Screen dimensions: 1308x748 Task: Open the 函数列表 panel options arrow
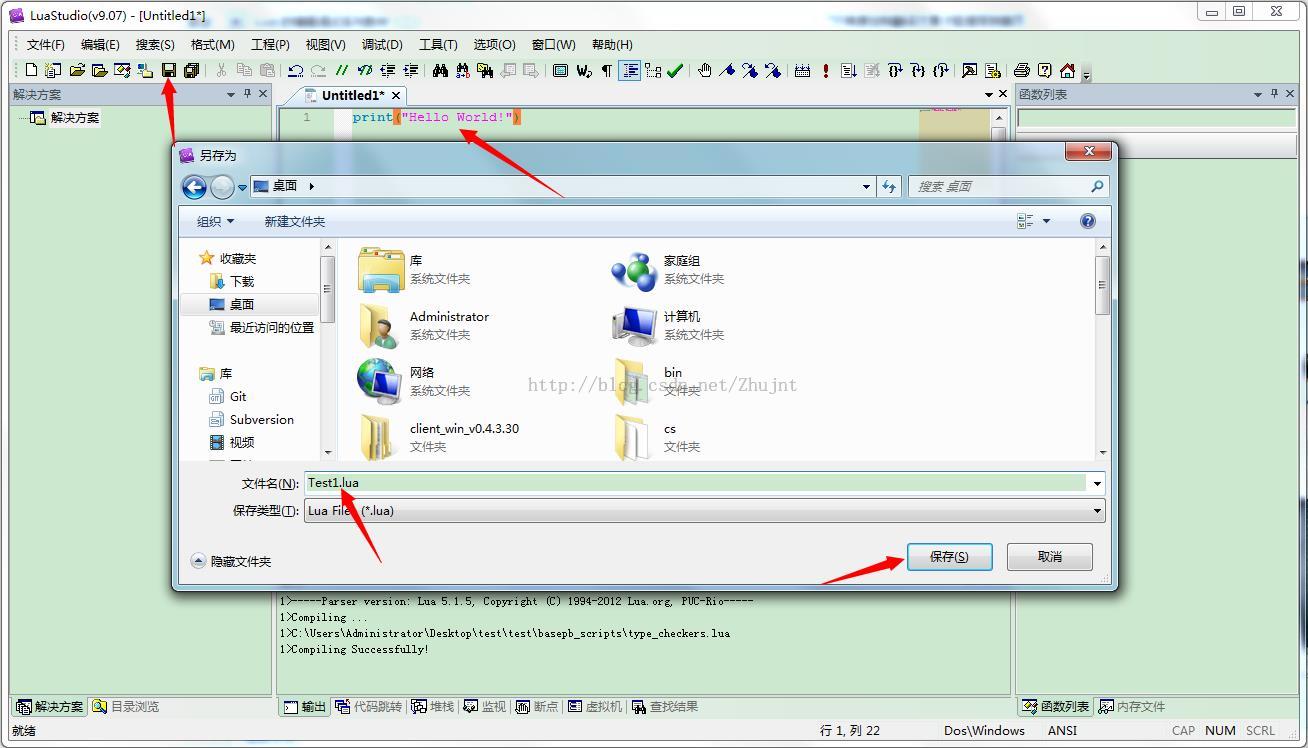(x=1258, y=94)
